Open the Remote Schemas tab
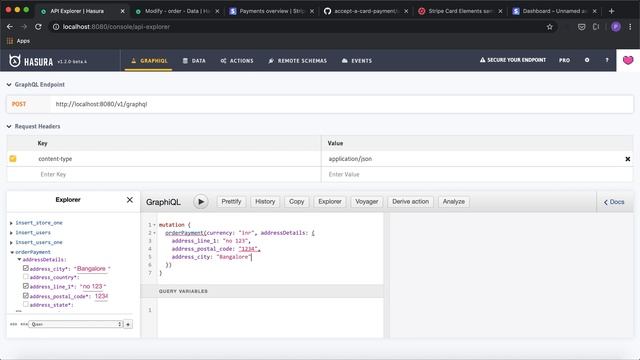Screen dimensions: 640x360 click(298, 60)
